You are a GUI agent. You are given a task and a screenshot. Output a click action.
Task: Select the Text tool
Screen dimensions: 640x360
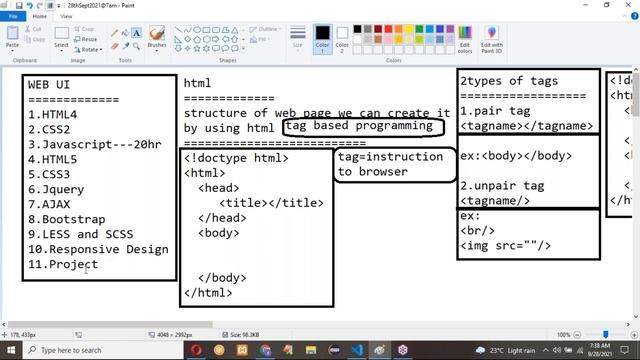pyautogui.click(x=136, y=33)
